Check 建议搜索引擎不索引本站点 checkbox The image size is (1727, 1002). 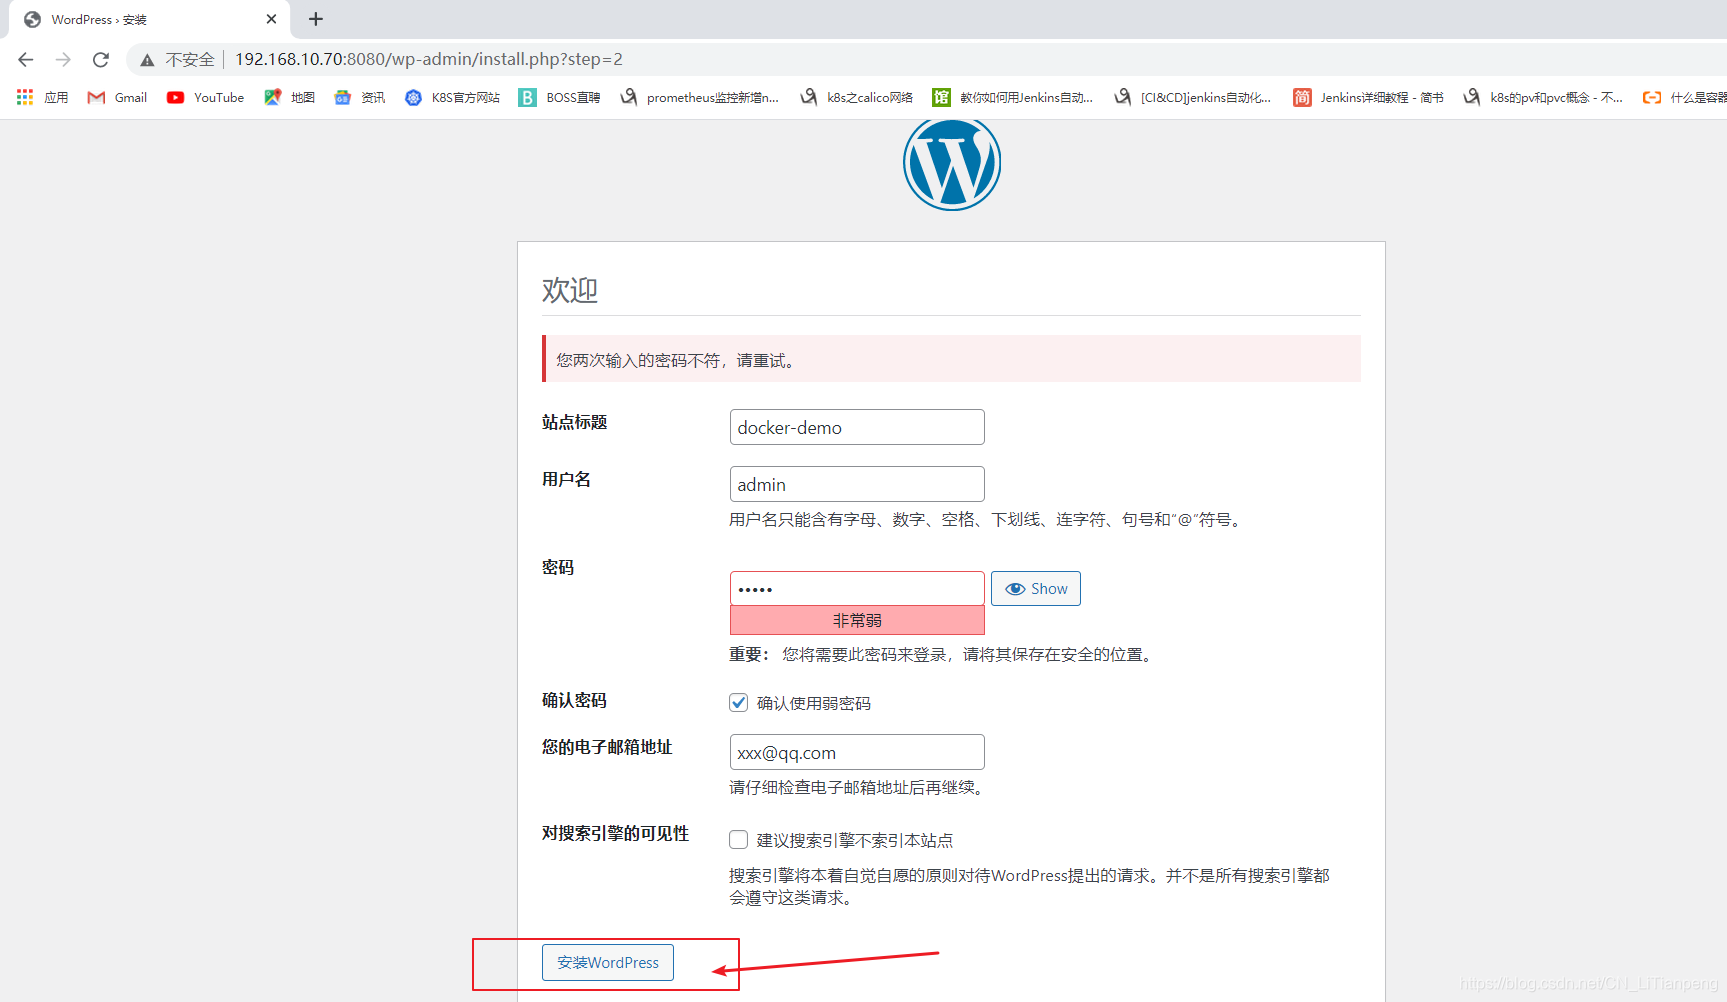739,840
